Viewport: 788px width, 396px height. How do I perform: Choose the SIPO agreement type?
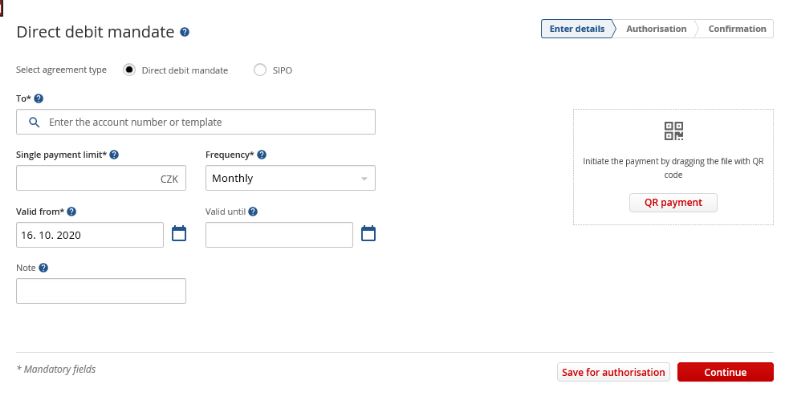coord(260,70)
